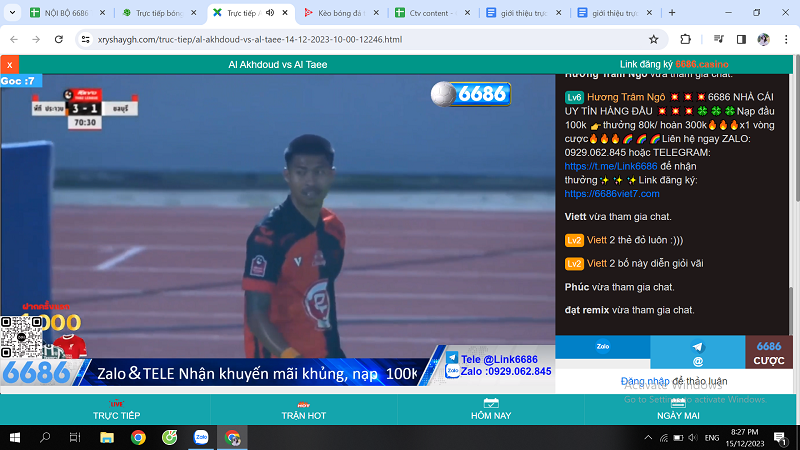Select the TRỰC TIẾP bottom tab

(x=116, y=410)
